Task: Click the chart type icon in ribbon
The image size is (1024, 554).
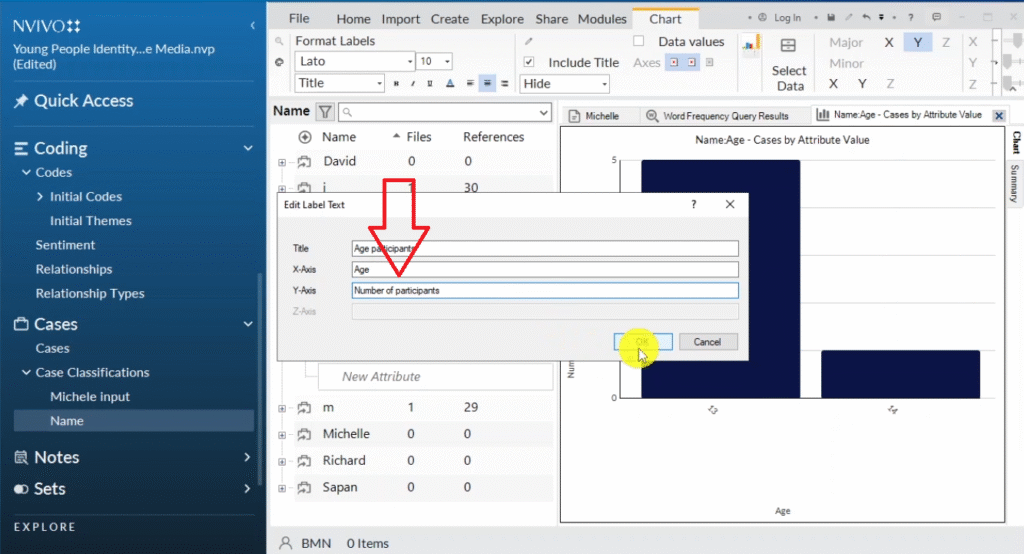Action: [x=748, y=46]
